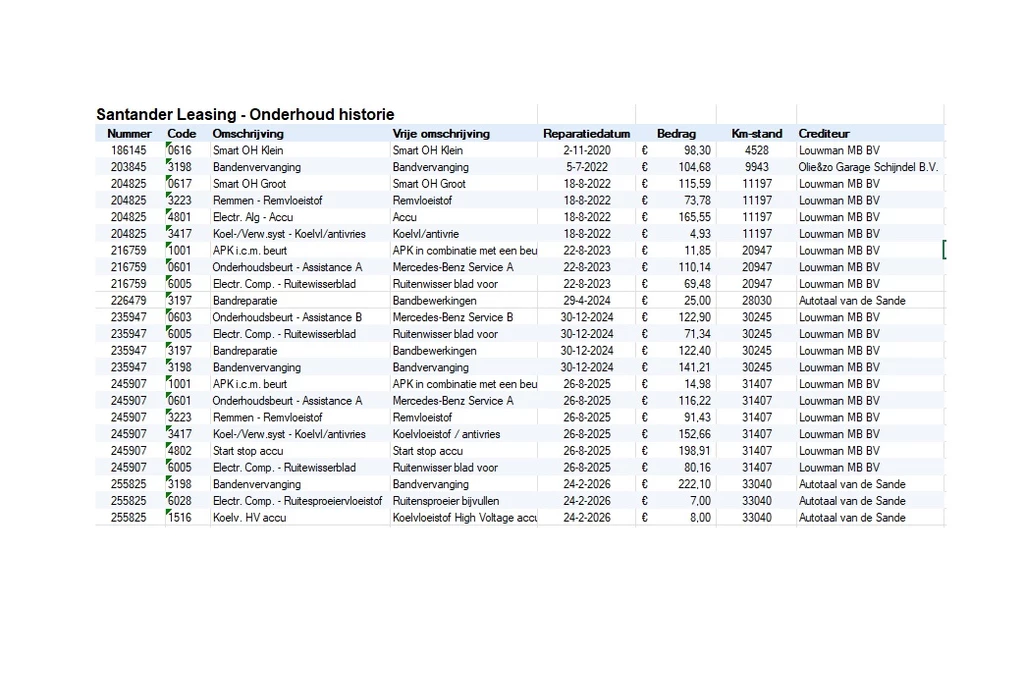Select the amount cell 152,66
Image resolution: width=1024 pixels, height=673 pixels.
pos(694,434)
